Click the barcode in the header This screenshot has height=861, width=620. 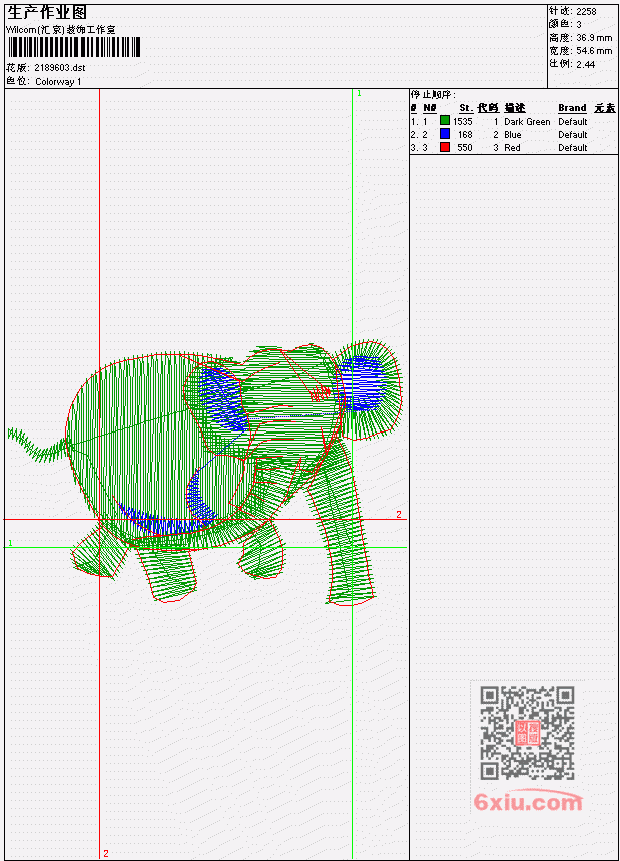(x=74, y=47)
